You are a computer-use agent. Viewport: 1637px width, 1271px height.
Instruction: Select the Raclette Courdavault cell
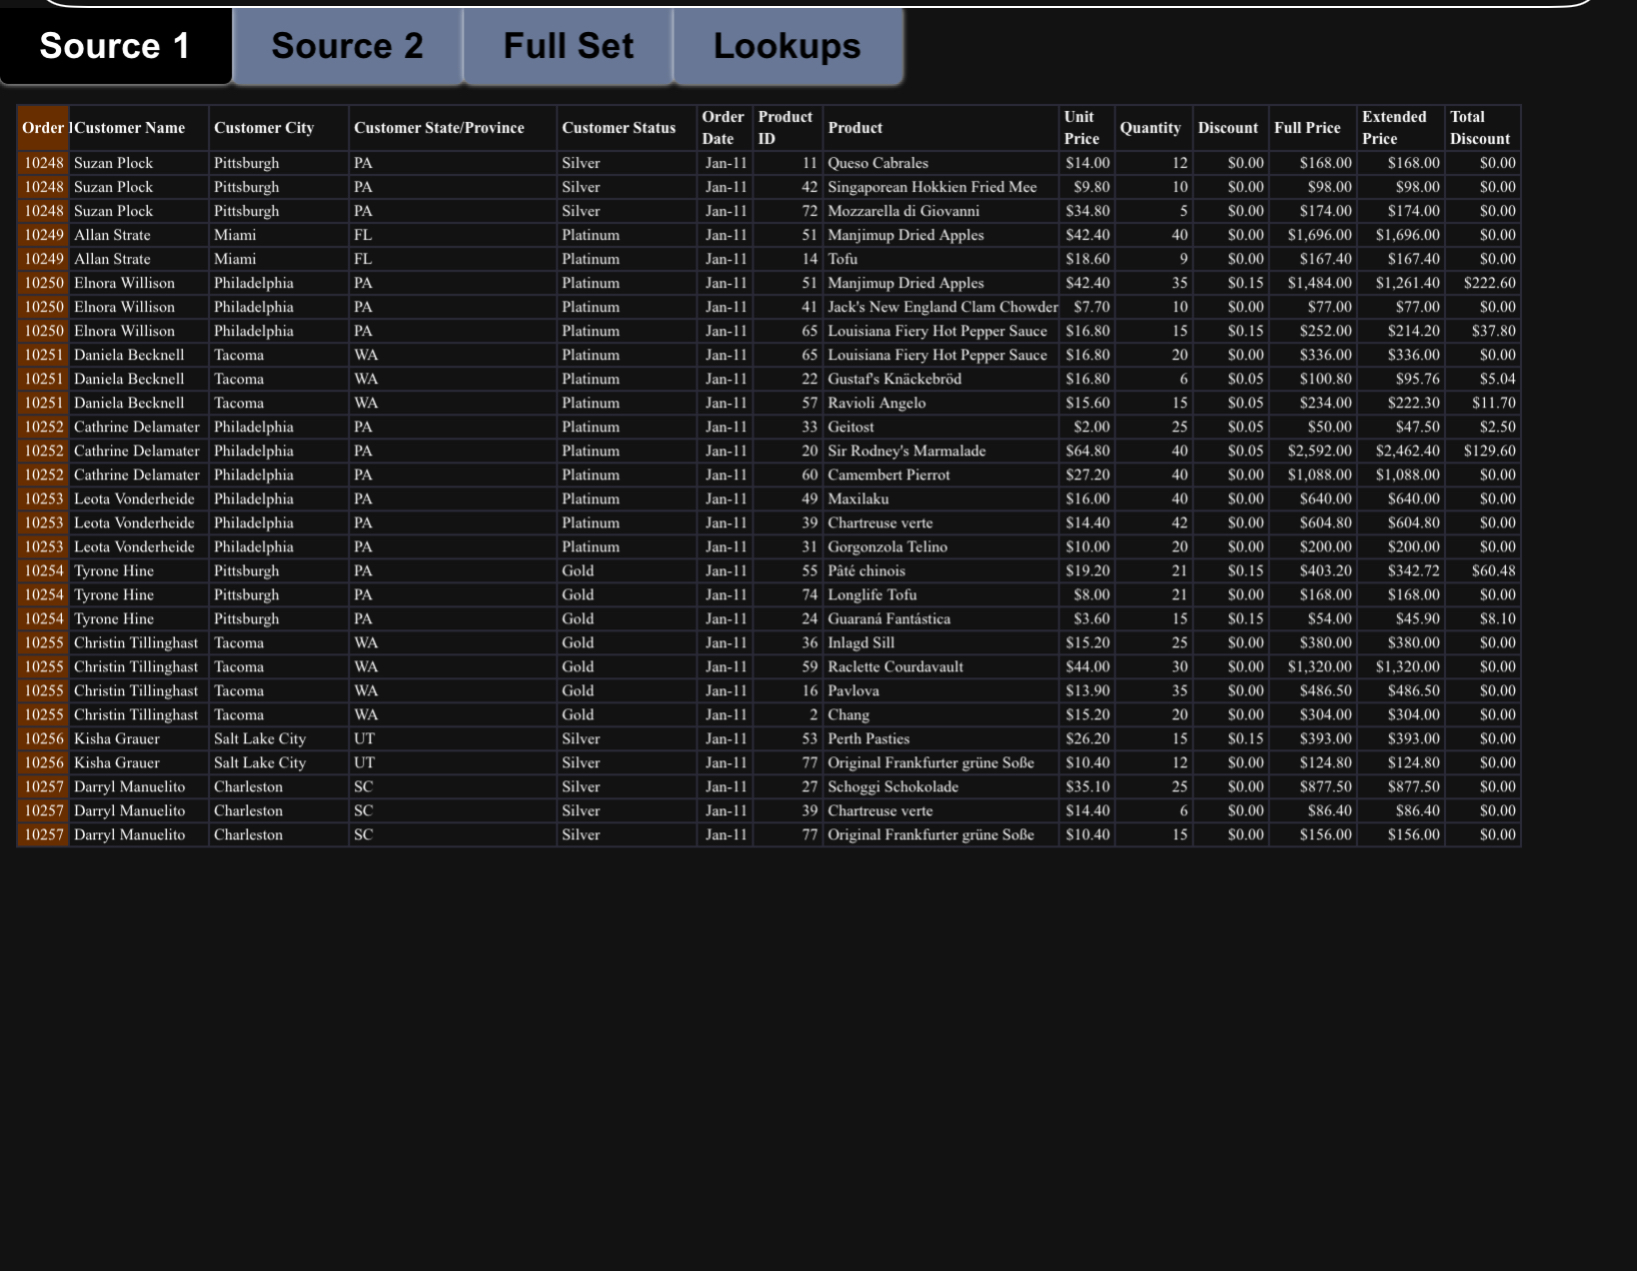click(941, 667)
